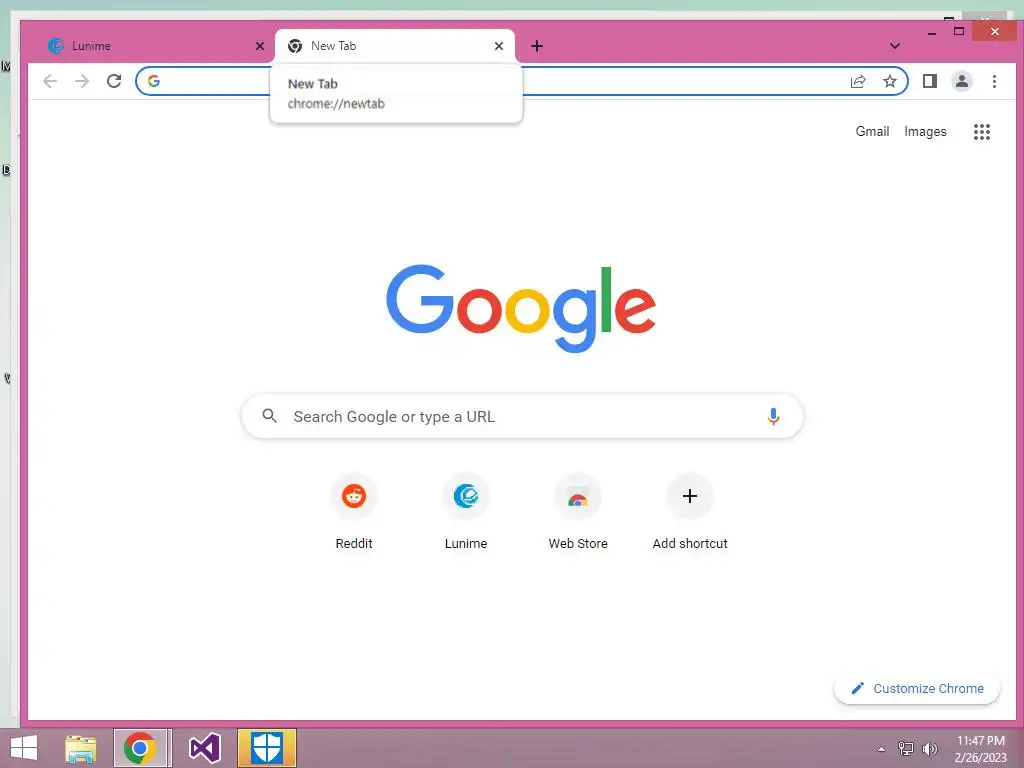Open the Google apps grid
The image size is (1024, 768).
(x=982, y=132)
